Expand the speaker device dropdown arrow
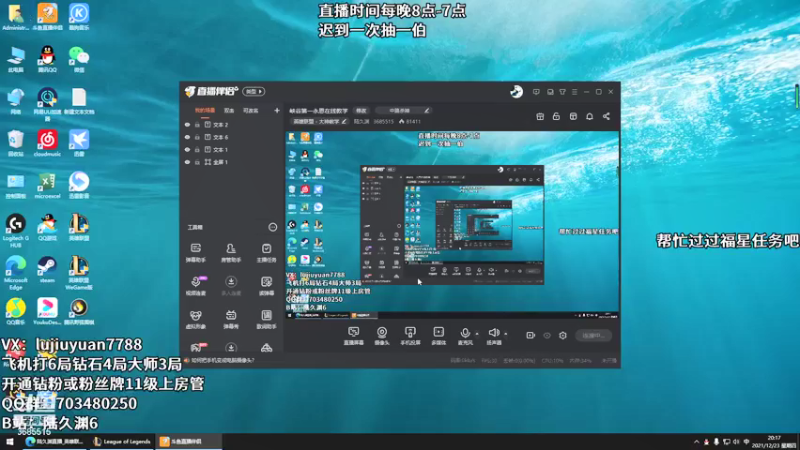This screenshot has height=450, width=800. coord(506,334)
